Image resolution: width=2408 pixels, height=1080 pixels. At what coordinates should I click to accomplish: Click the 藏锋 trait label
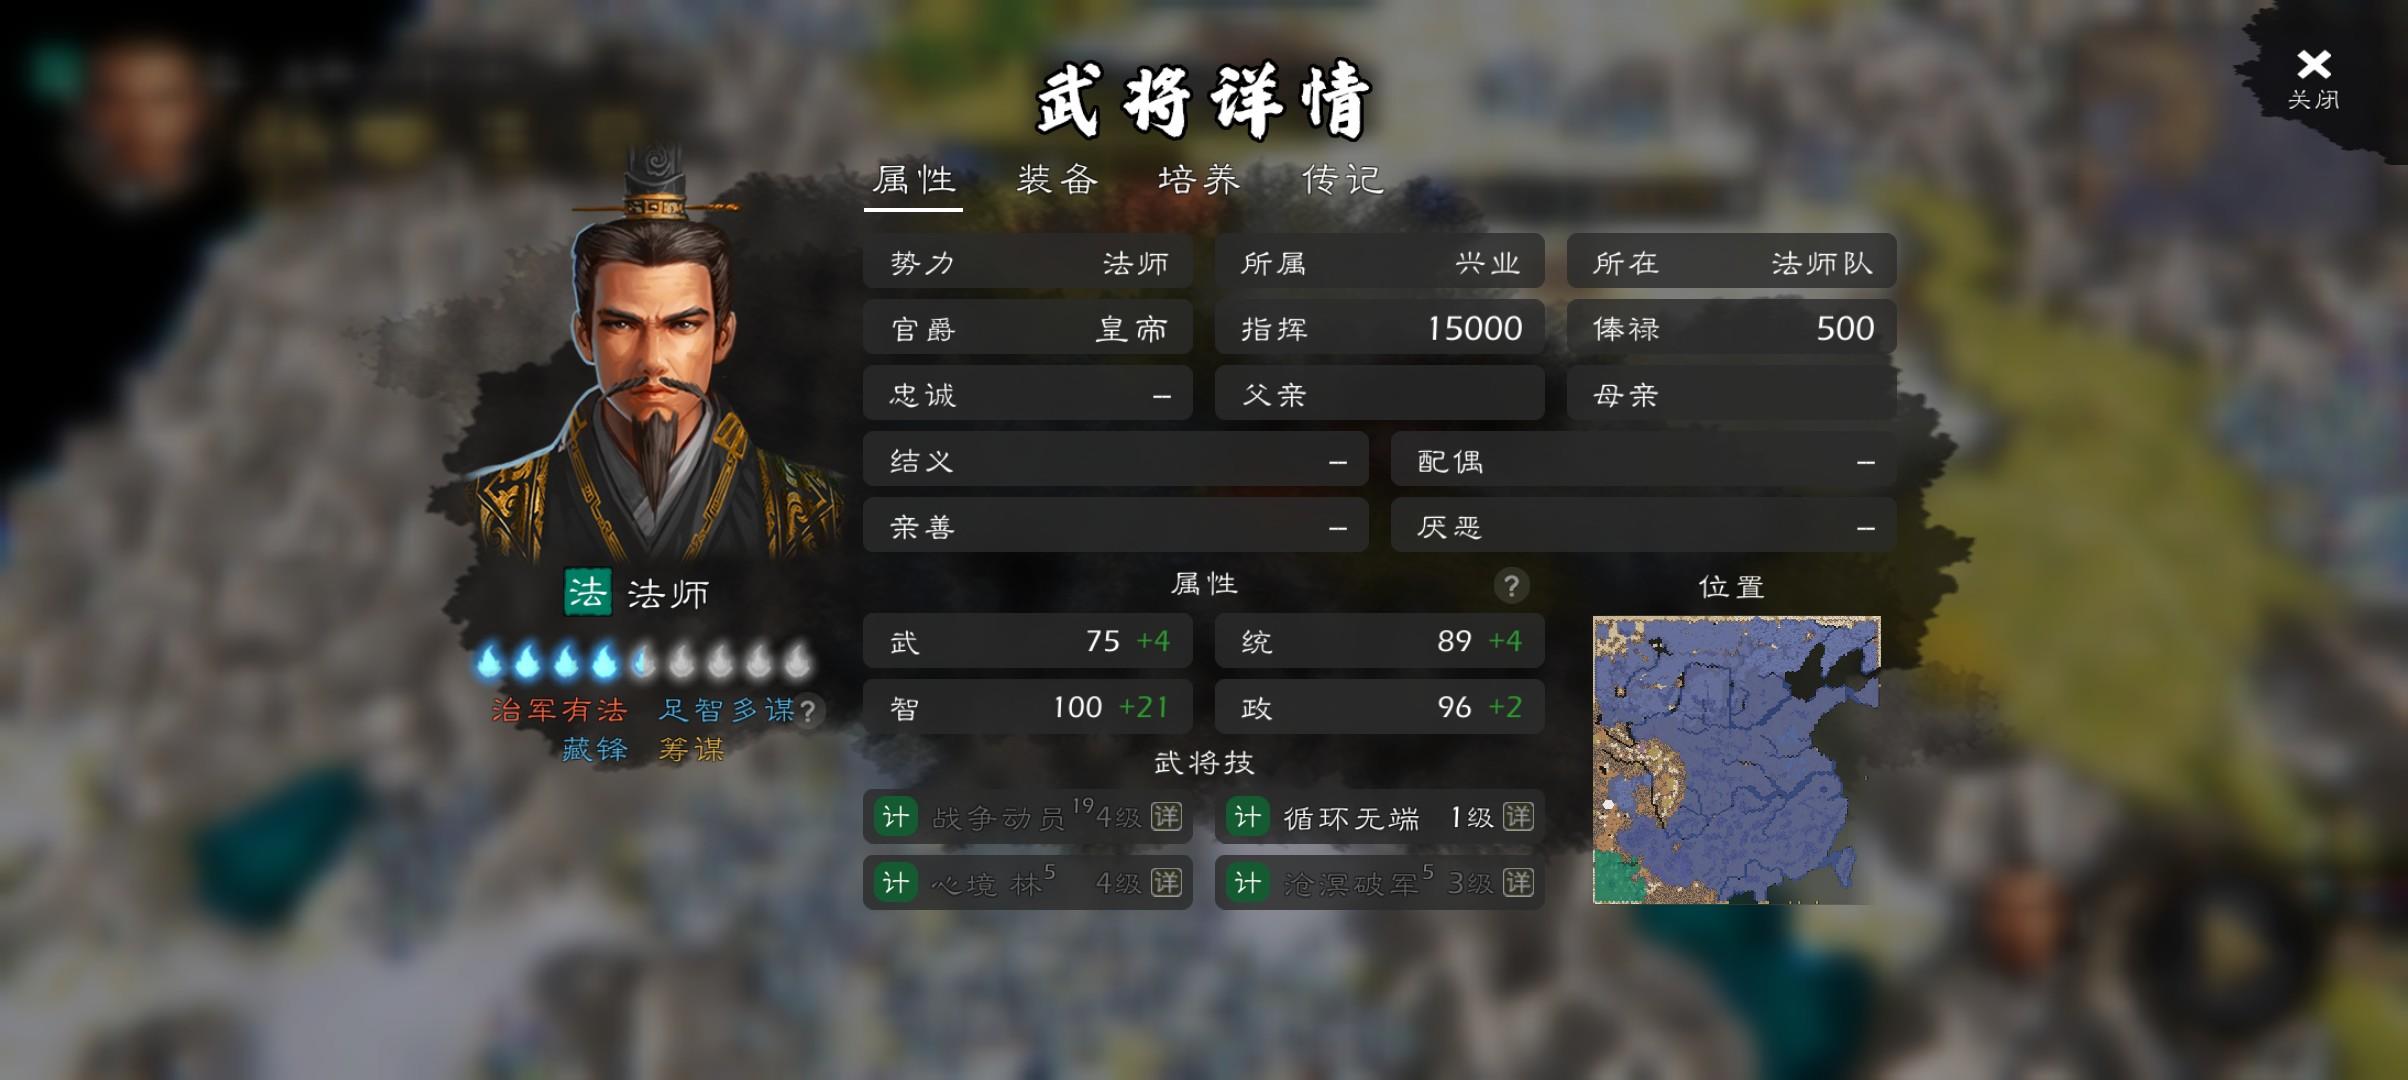point(595,749)
